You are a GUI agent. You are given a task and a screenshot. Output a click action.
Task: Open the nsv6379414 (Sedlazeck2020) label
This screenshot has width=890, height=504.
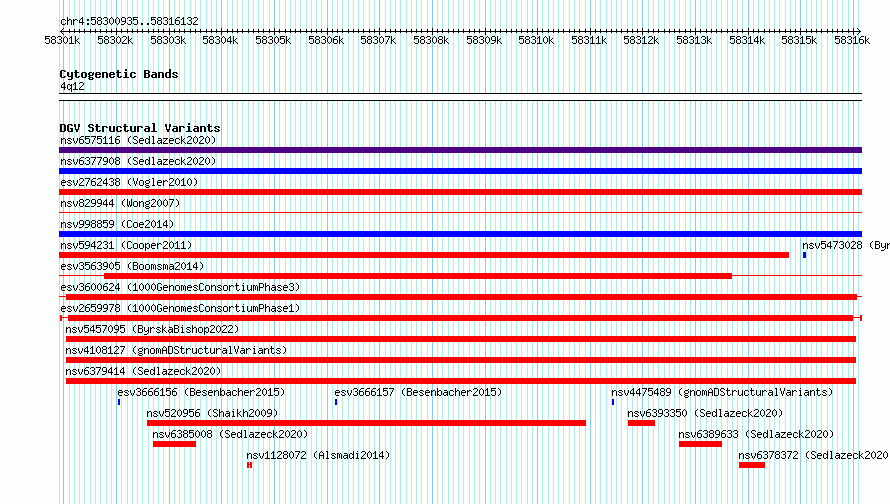coord(143,371)
